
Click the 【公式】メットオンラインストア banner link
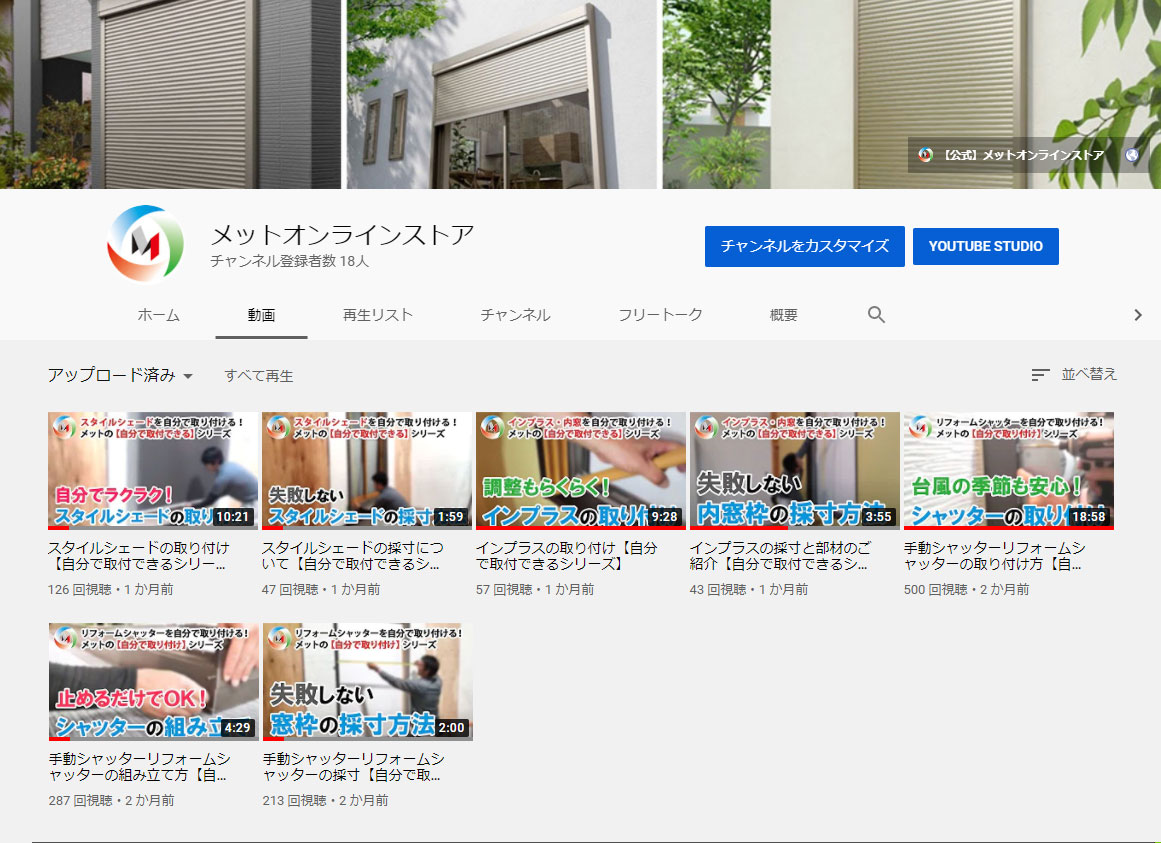(1012, 155)
